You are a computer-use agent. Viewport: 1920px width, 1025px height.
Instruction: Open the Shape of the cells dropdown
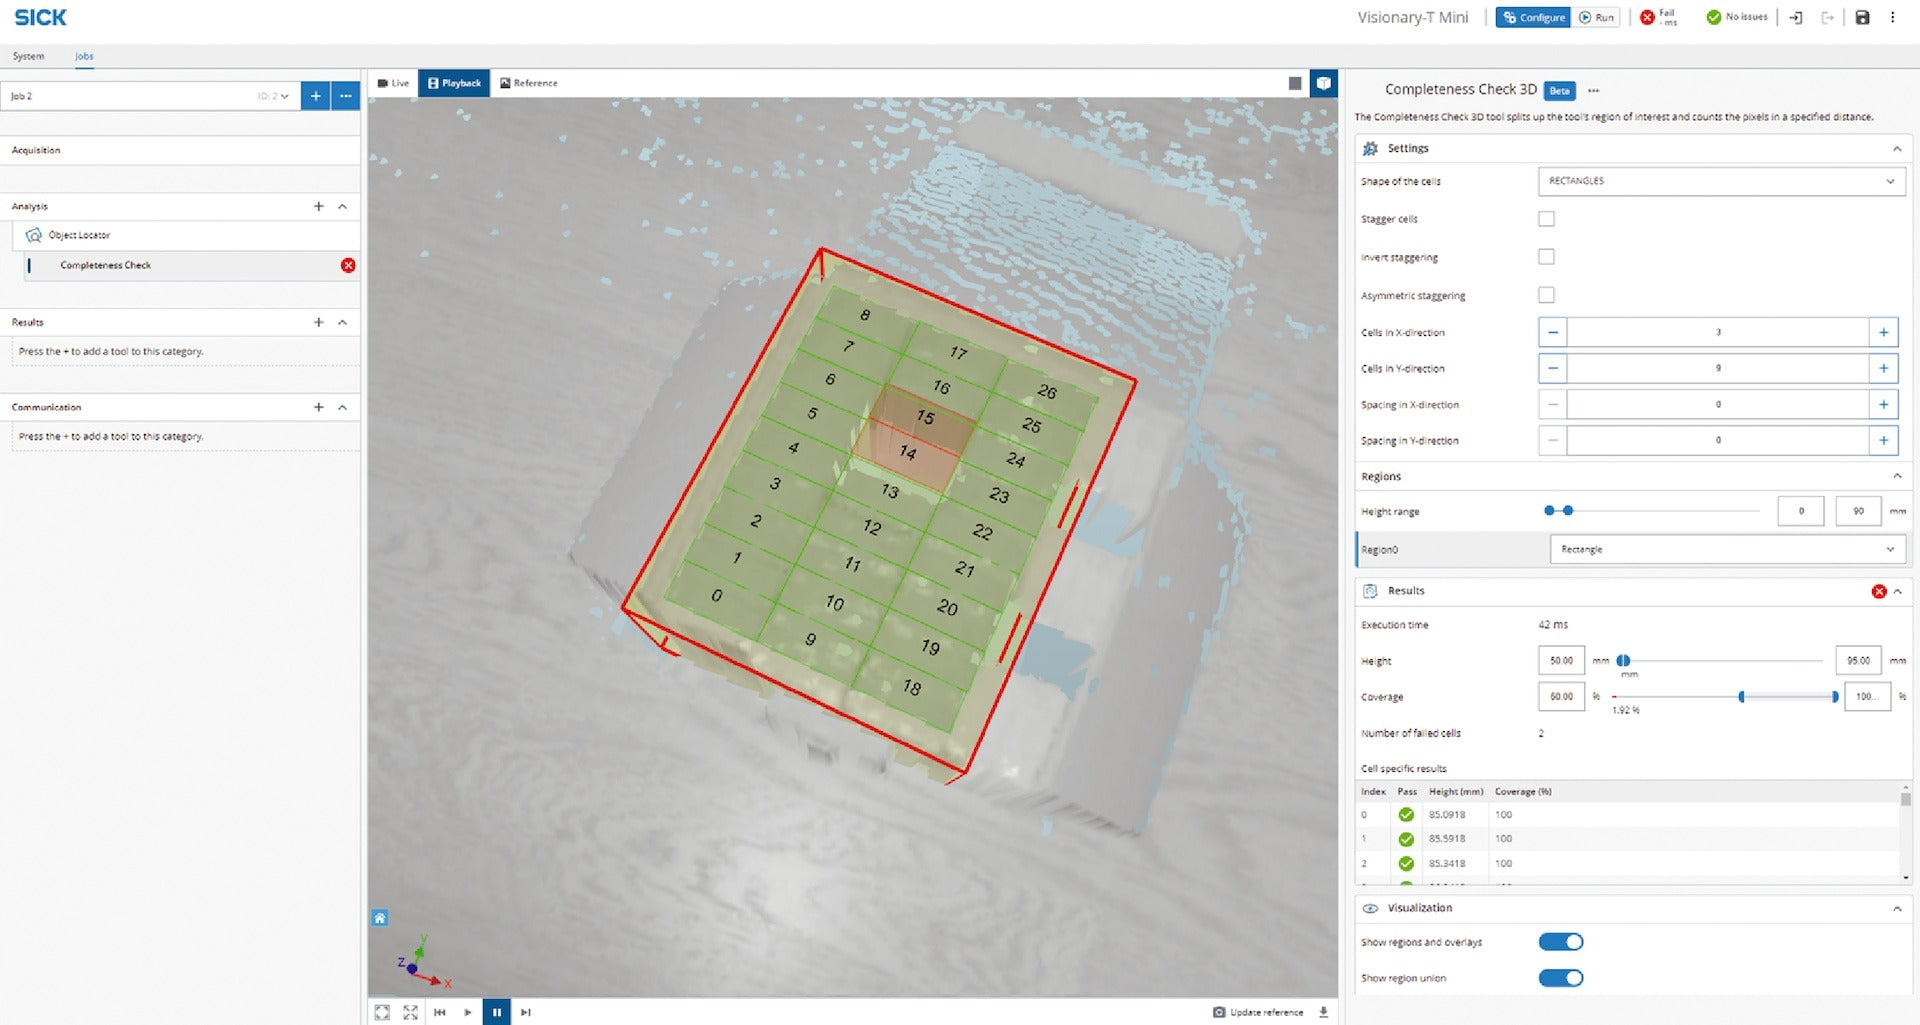coord(1720,181)
